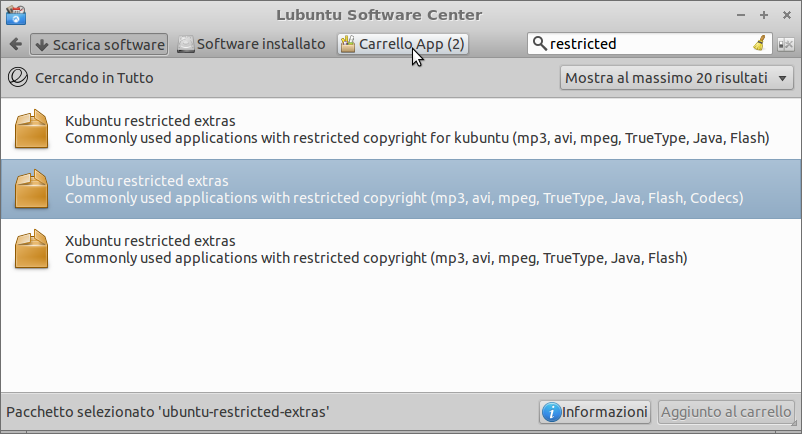The image size is (802, 434).
Task: Open the Scarica software tab
Action: (x=99, y=44)
